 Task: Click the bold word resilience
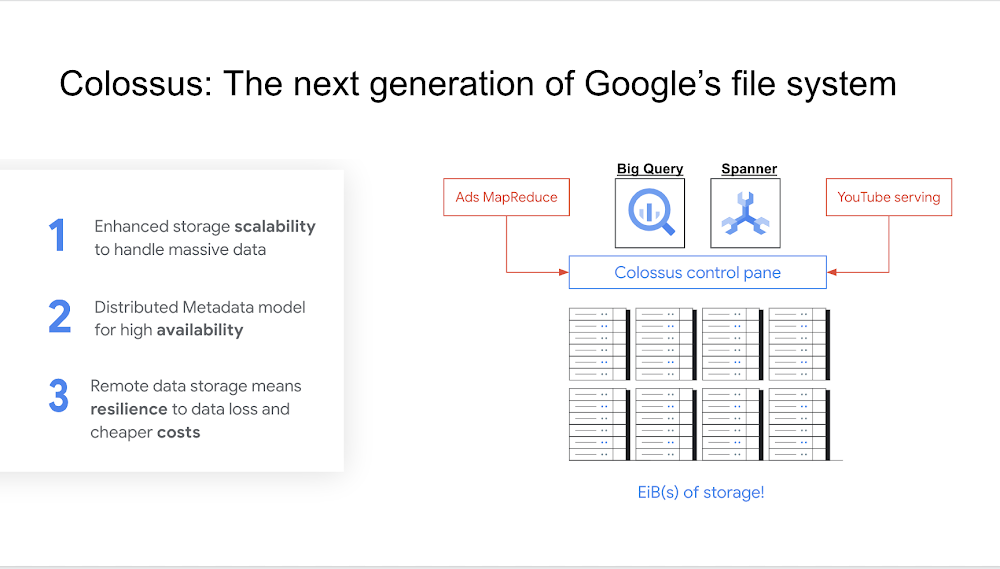coord(129,409)
